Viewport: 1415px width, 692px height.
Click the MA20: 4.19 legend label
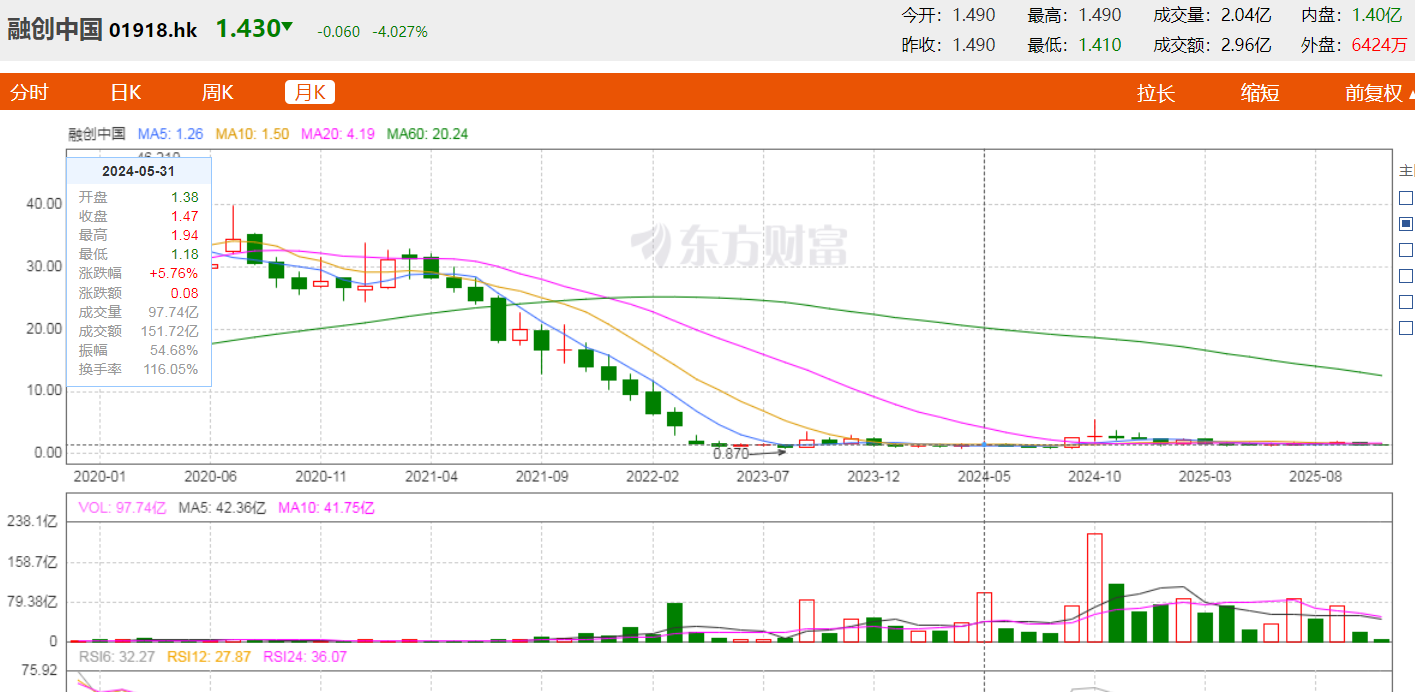coord(338,134)
